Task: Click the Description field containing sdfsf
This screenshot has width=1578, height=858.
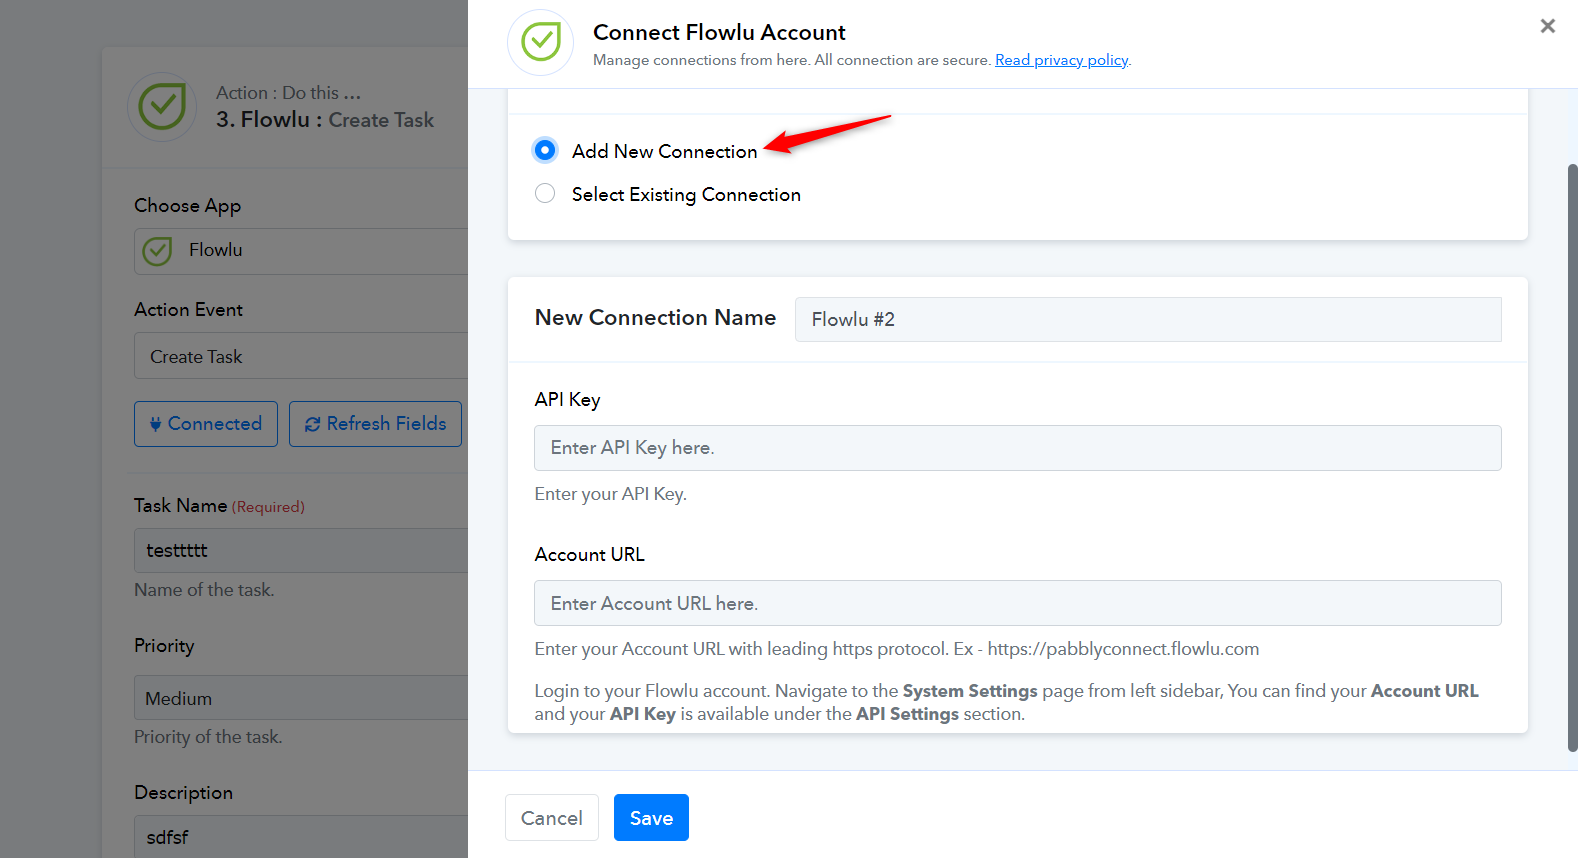Action: click(x=301, y=837)
